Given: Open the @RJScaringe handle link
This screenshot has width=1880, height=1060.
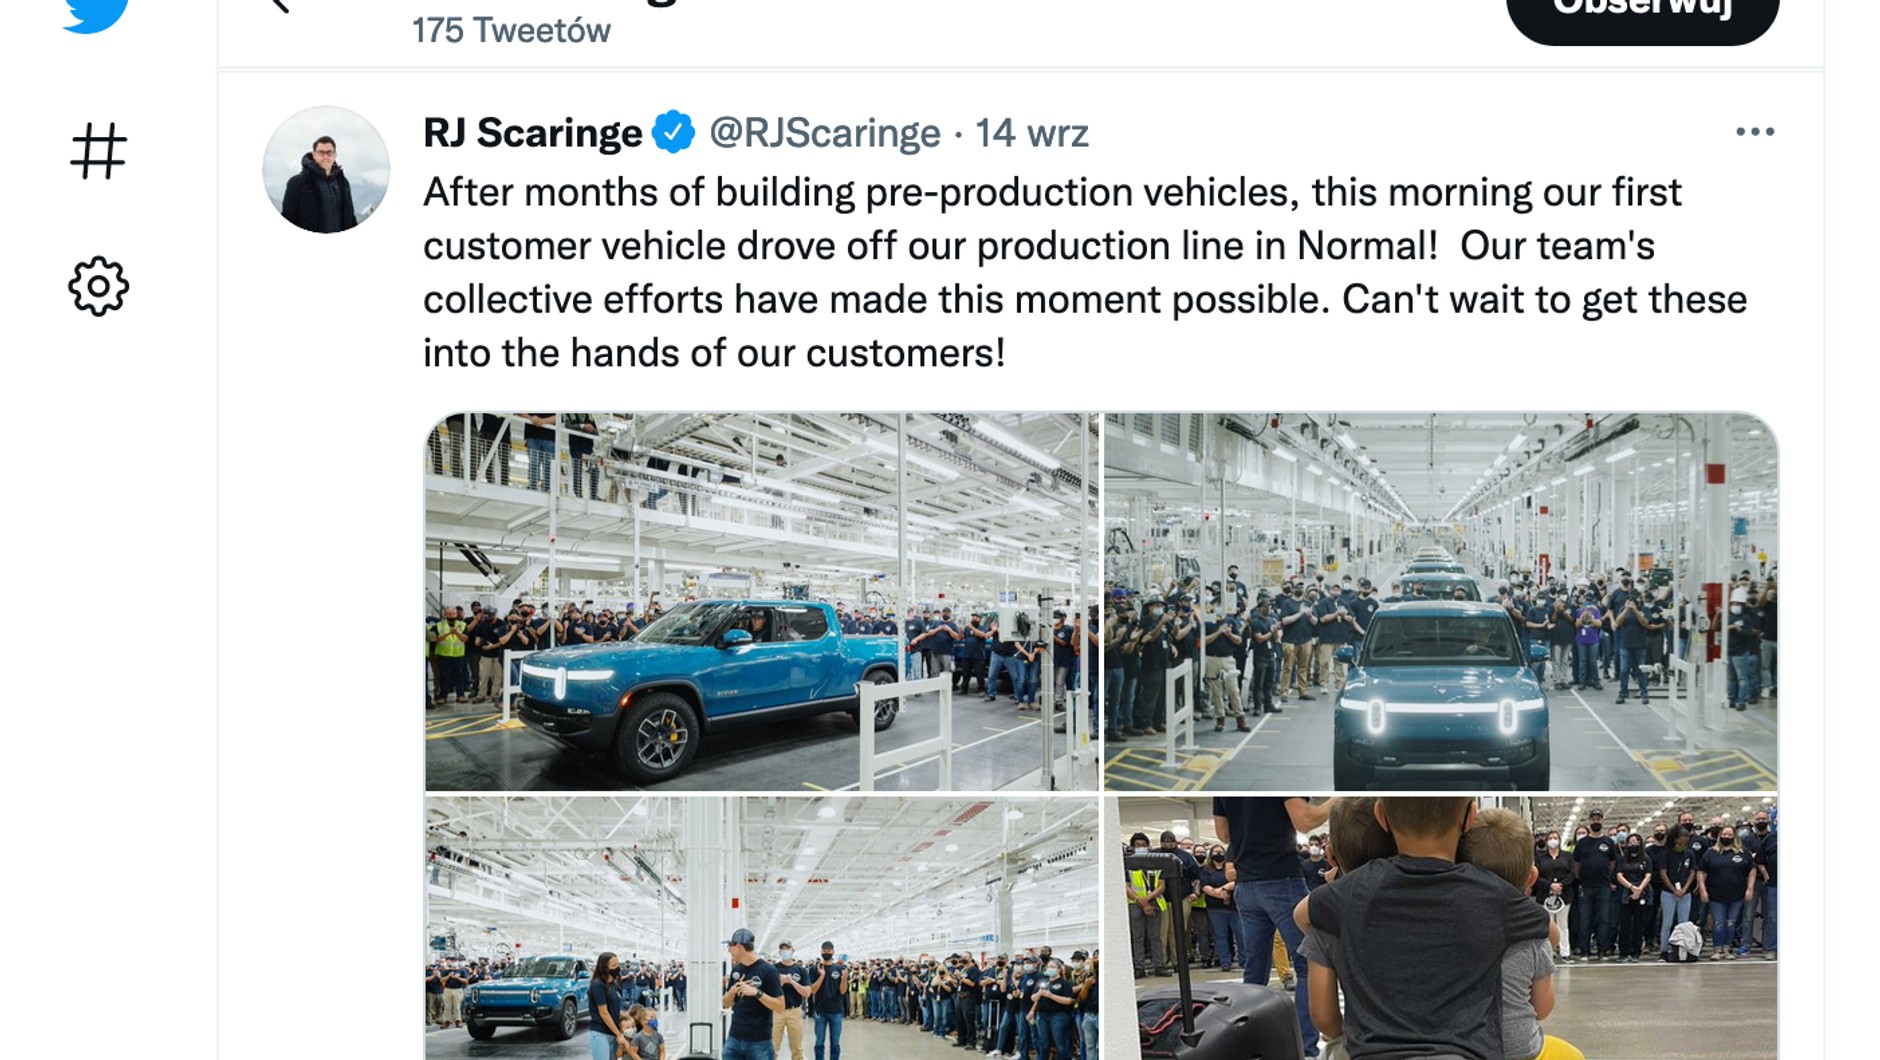Looking at the screenshot, I should (x=824, y=133).
